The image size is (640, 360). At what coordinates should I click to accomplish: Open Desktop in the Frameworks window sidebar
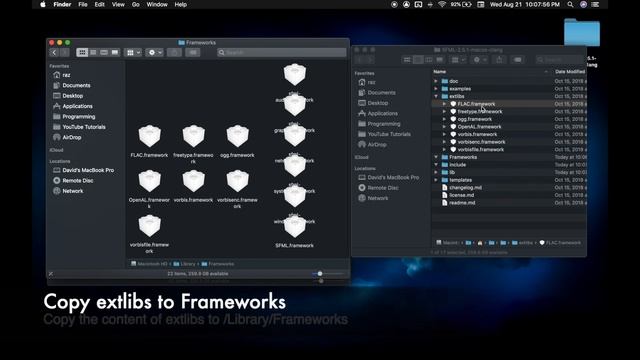(68, 96)
